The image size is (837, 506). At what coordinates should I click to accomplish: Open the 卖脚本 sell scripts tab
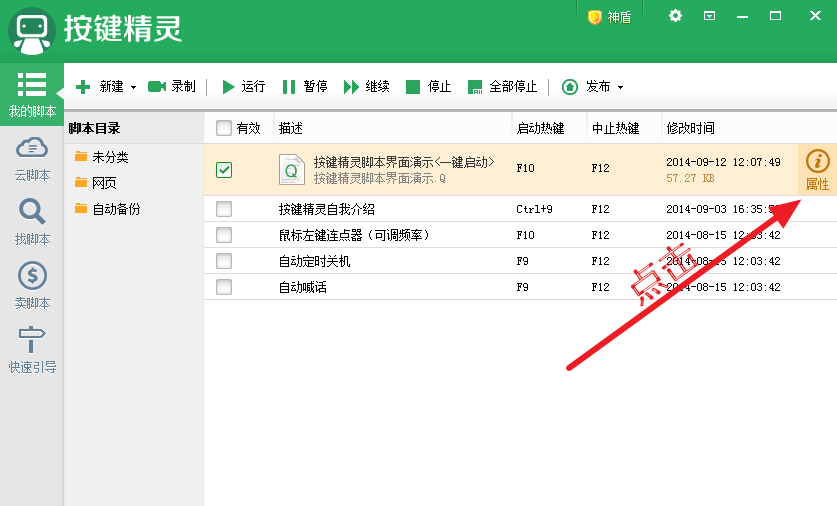tap(32, 286)
